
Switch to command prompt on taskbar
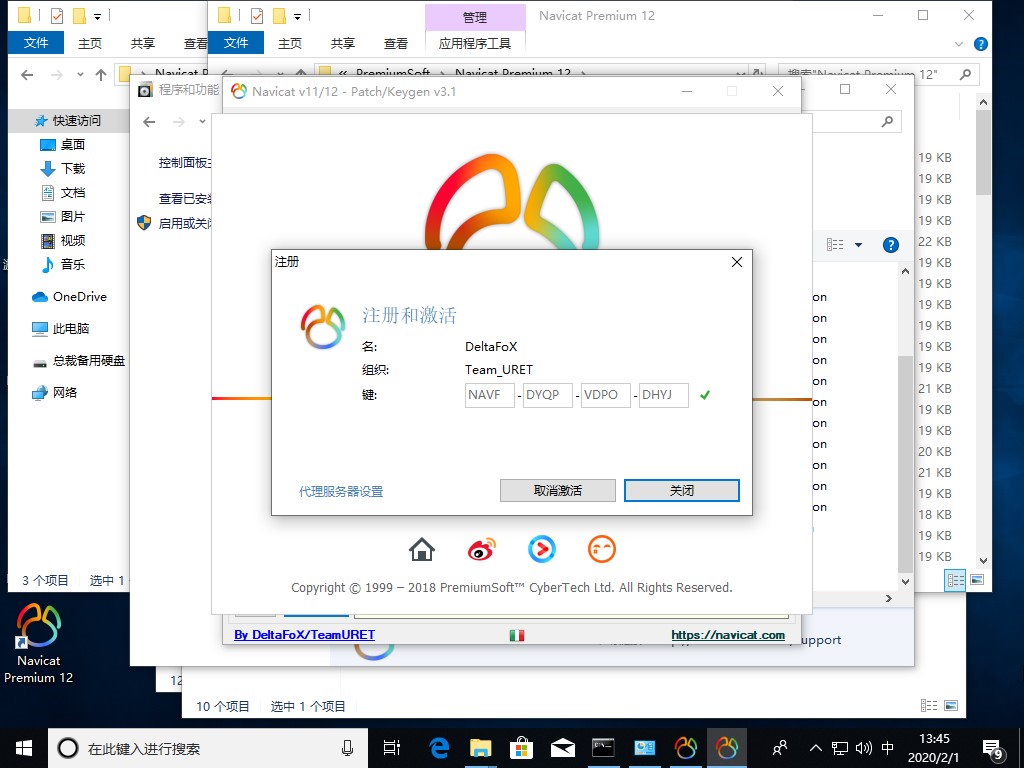click(603, 748)
